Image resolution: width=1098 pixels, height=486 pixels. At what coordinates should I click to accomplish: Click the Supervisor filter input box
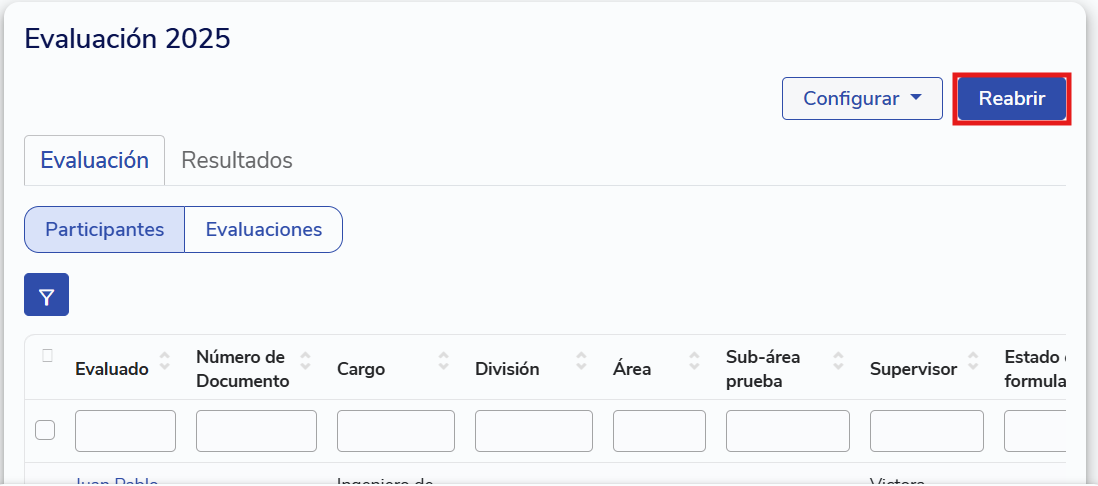(927, 431)
